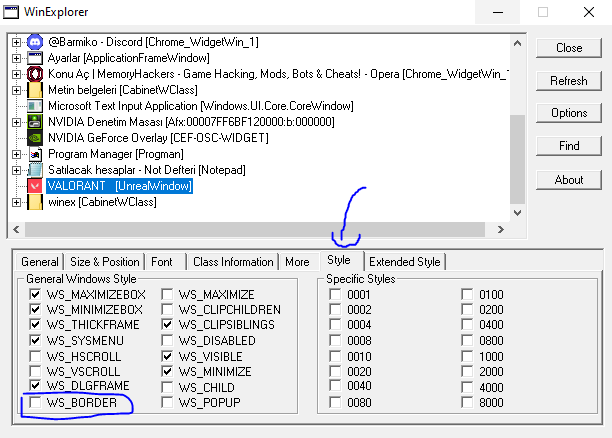Expand the @Barmiko Discord tree node

(16, 42)
